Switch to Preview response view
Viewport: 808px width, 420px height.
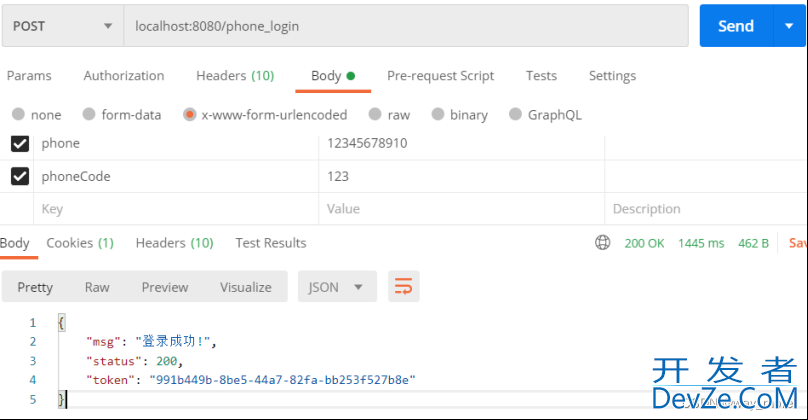click(165, 287)
